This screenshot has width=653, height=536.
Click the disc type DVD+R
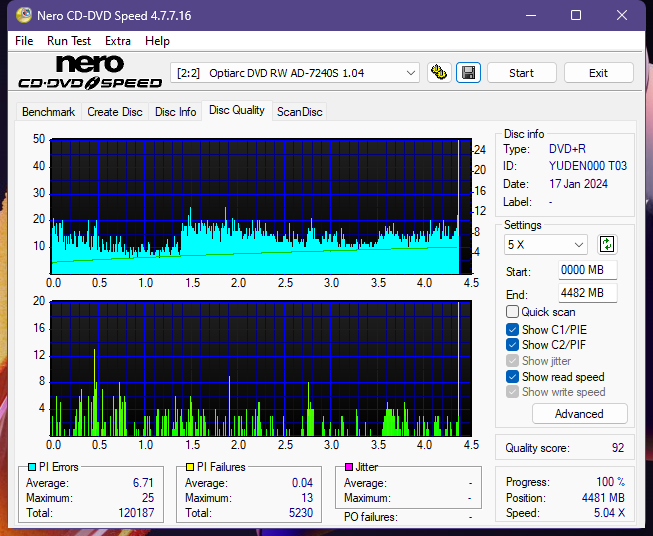(x=567, y=149)
